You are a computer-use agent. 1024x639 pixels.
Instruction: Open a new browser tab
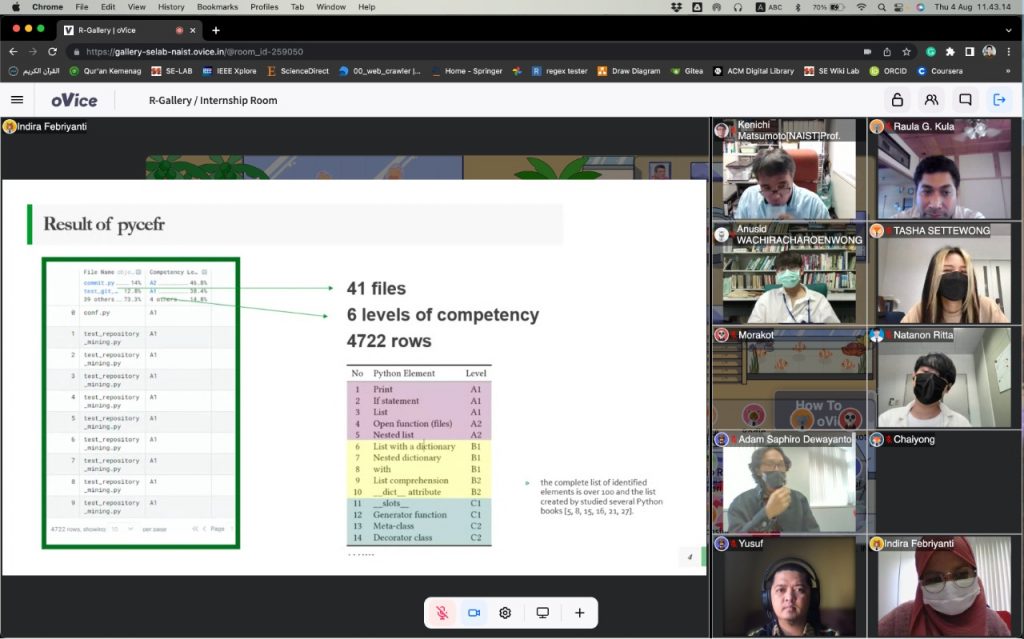point(215,30)
